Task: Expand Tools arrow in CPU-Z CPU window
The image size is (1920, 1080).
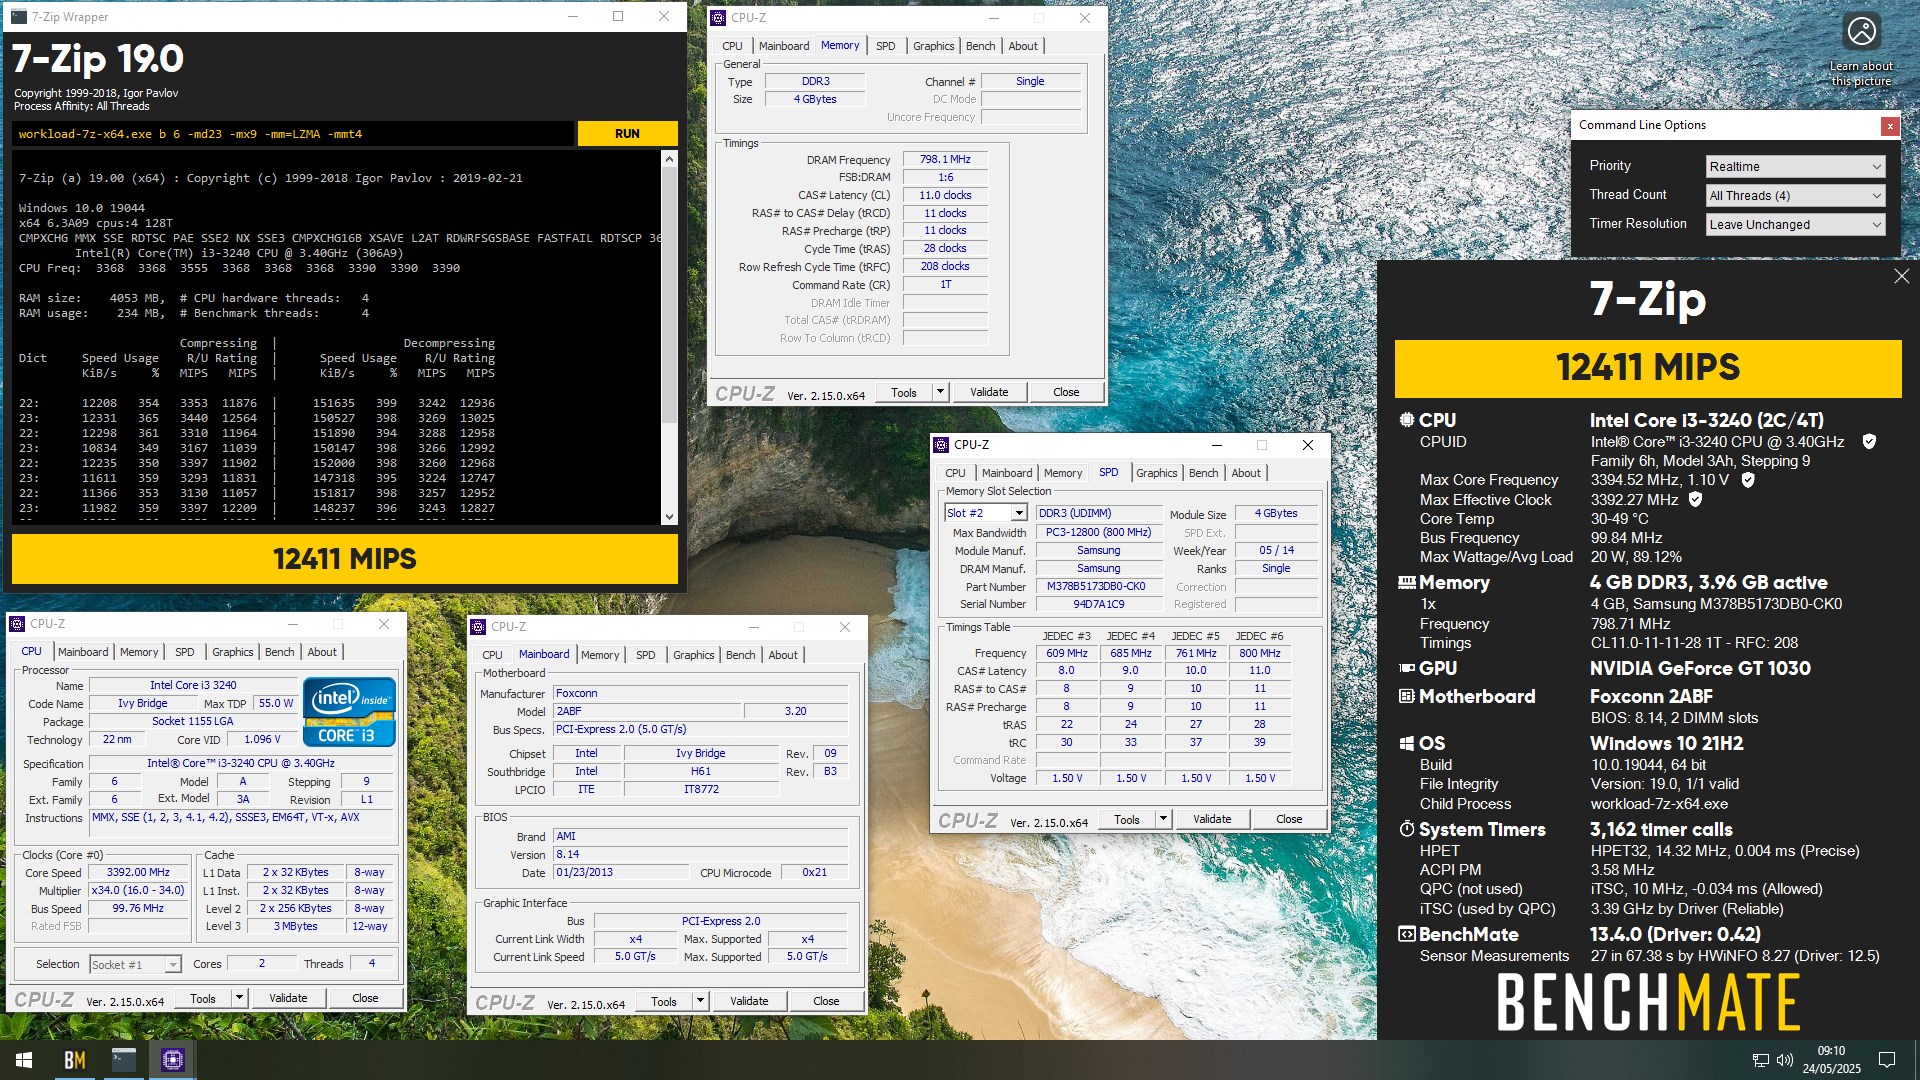Action: pyautogui.click(x=239, y=998)
